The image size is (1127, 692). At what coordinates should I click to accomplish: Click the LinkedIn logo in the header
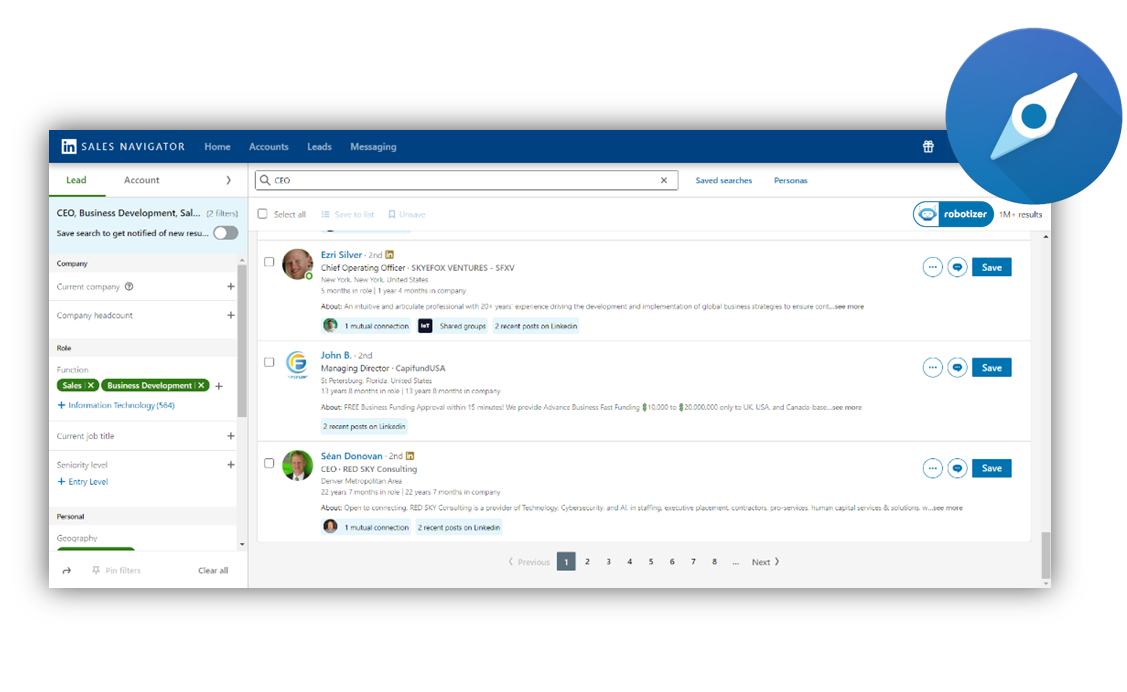point(68,147)
